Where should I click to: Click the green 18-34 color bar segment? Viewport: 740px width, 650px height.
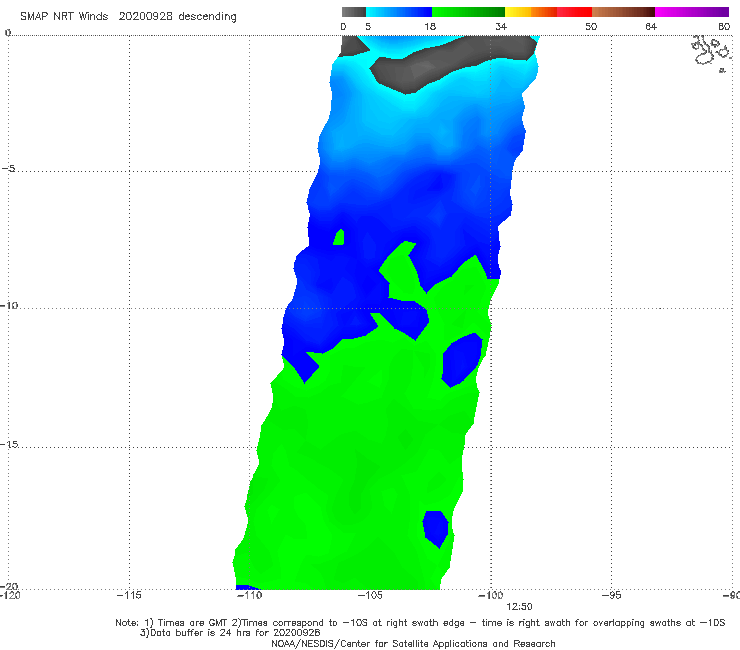[x=468, y=12]
